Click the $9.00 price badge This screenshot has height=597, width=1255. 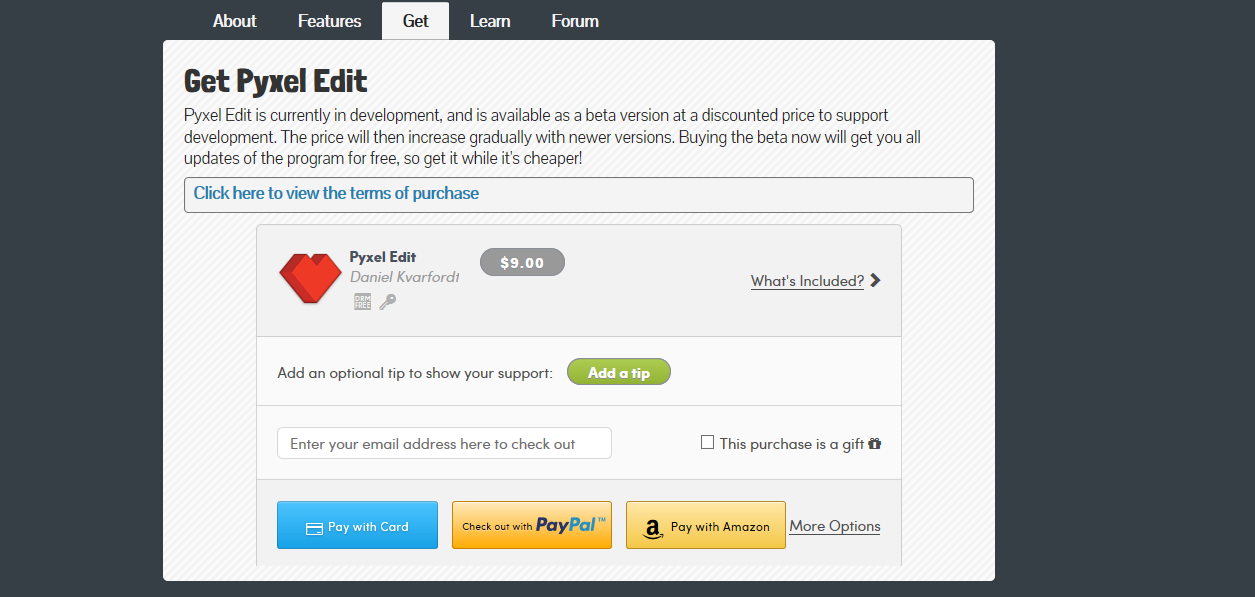522,263
